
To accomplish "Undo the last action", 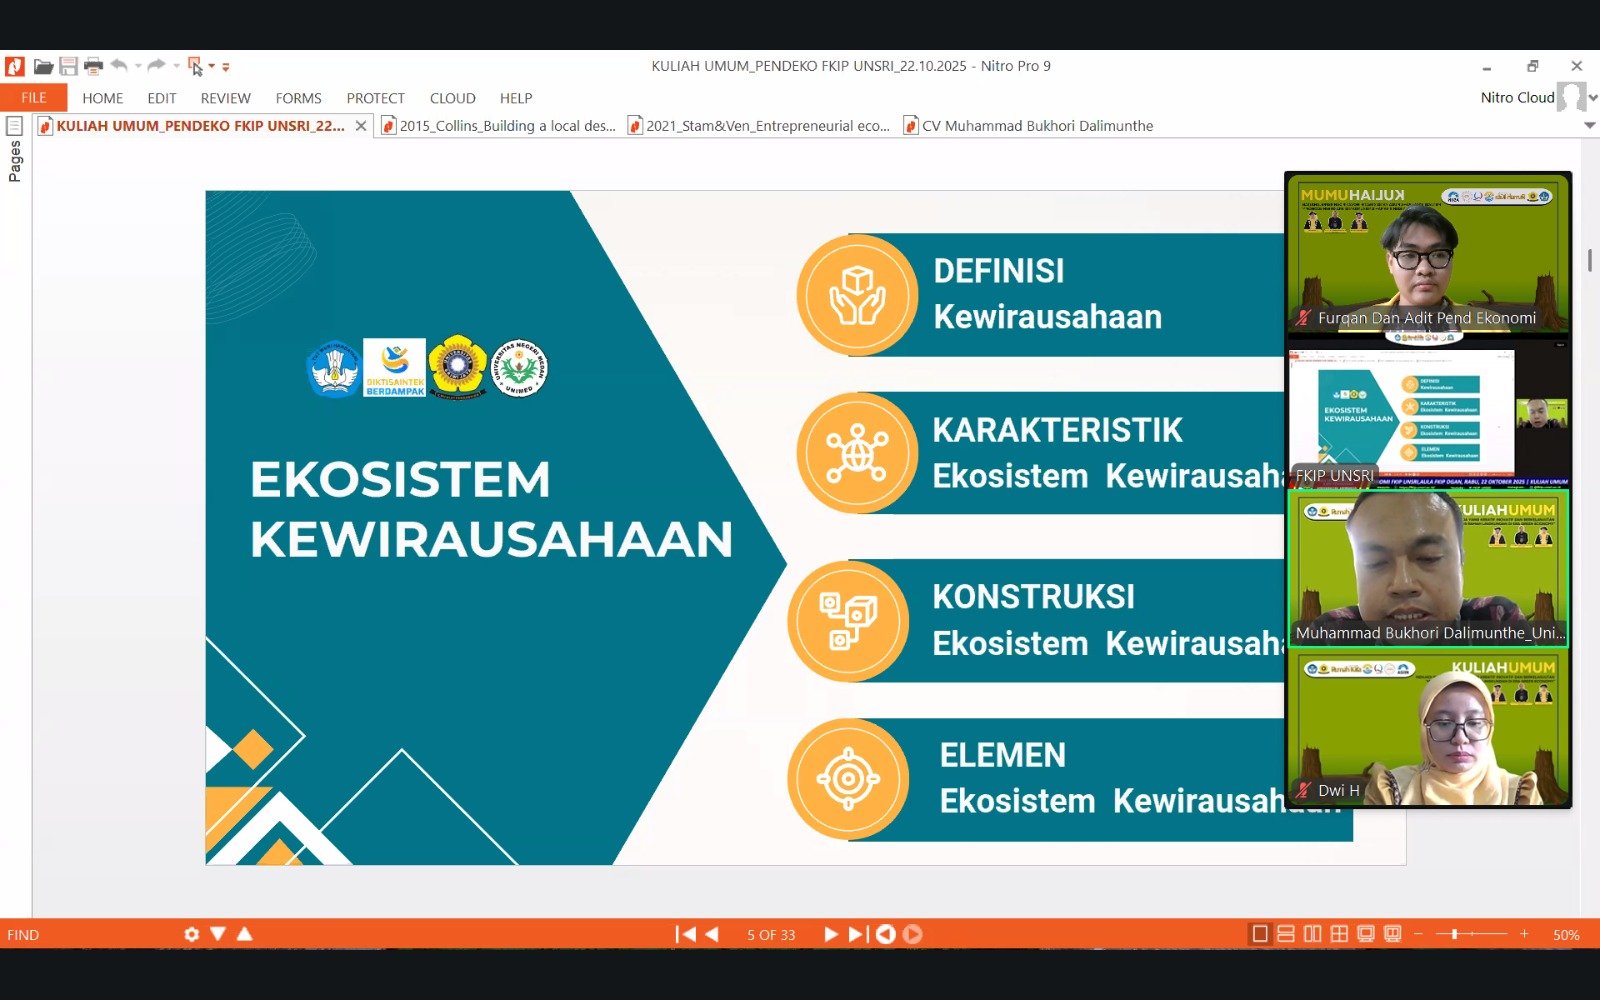I will [119, 66].
